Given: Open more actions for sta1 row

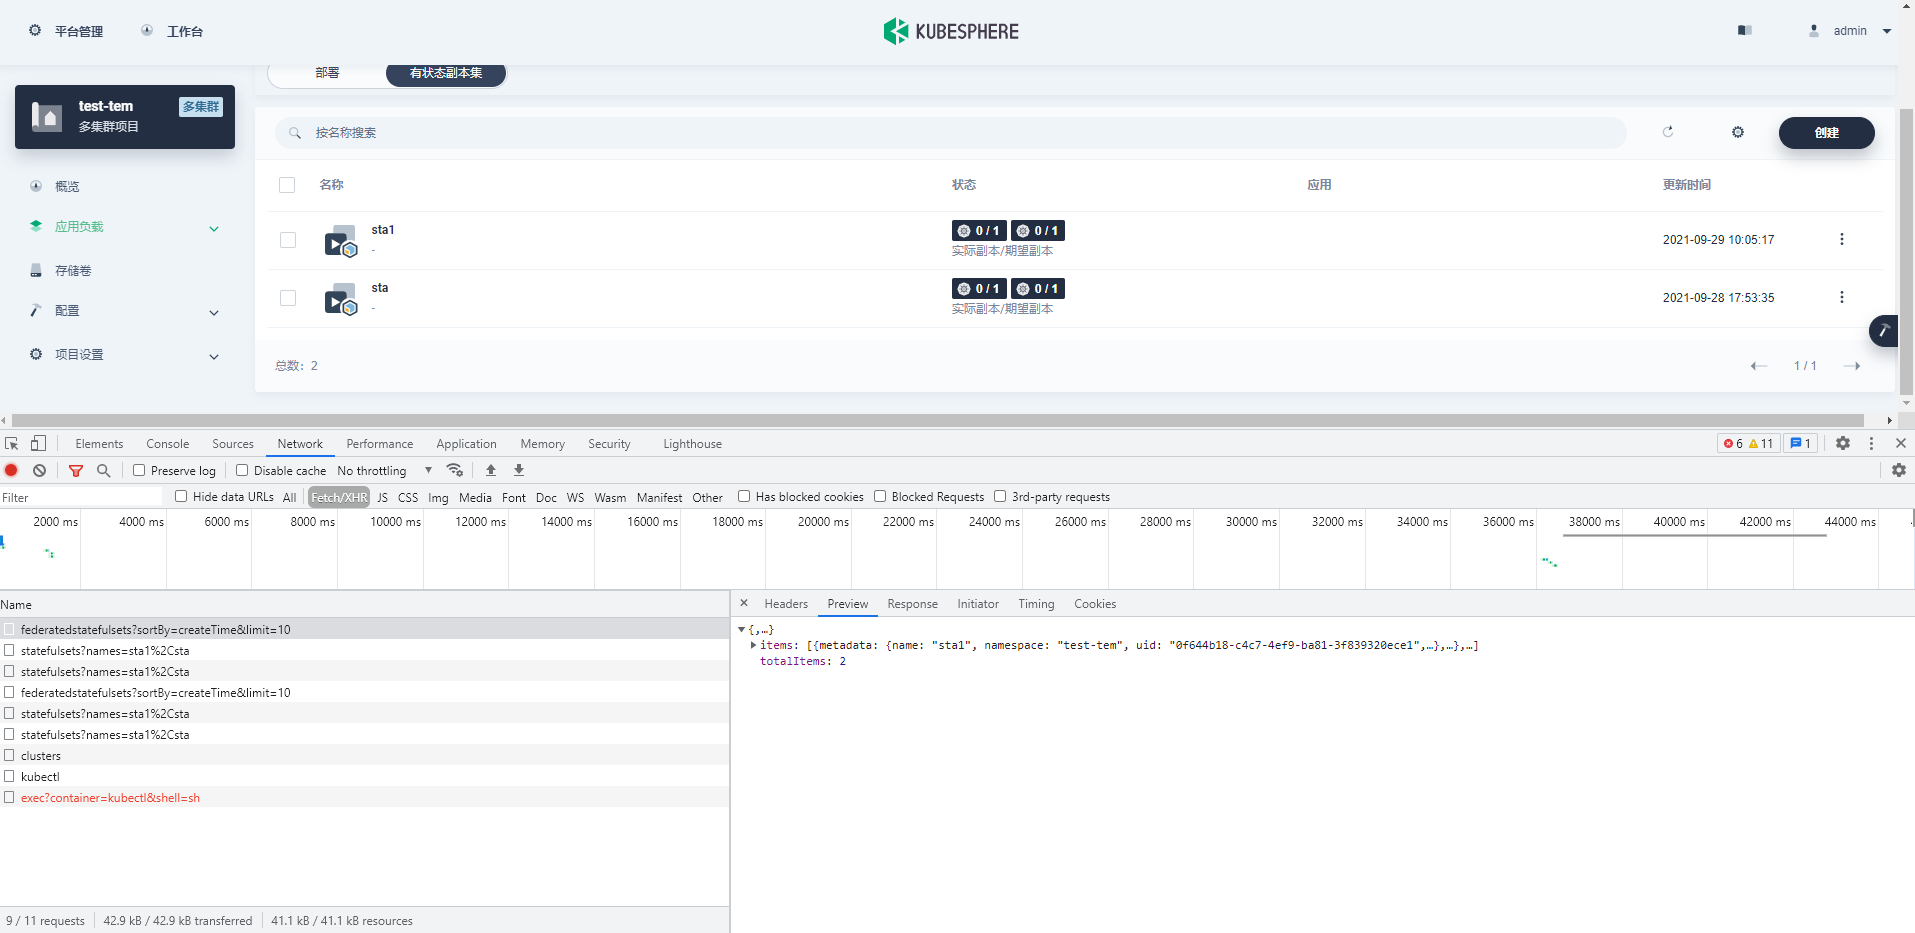Looking at the screenshot, I should point(1841,239).
